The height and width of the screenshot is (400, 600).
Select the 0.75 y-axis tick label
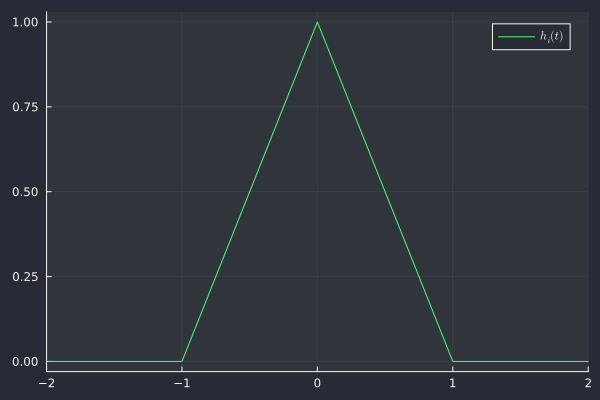pyautogui.click(x=26, y=107)
